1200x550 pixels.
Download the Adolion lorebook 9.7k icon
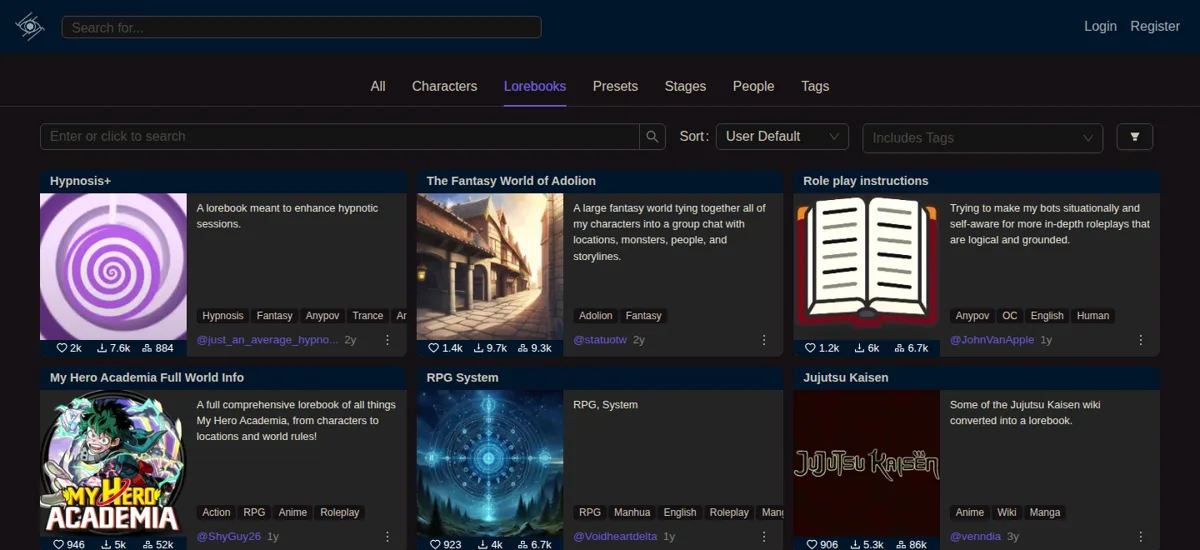478,348
